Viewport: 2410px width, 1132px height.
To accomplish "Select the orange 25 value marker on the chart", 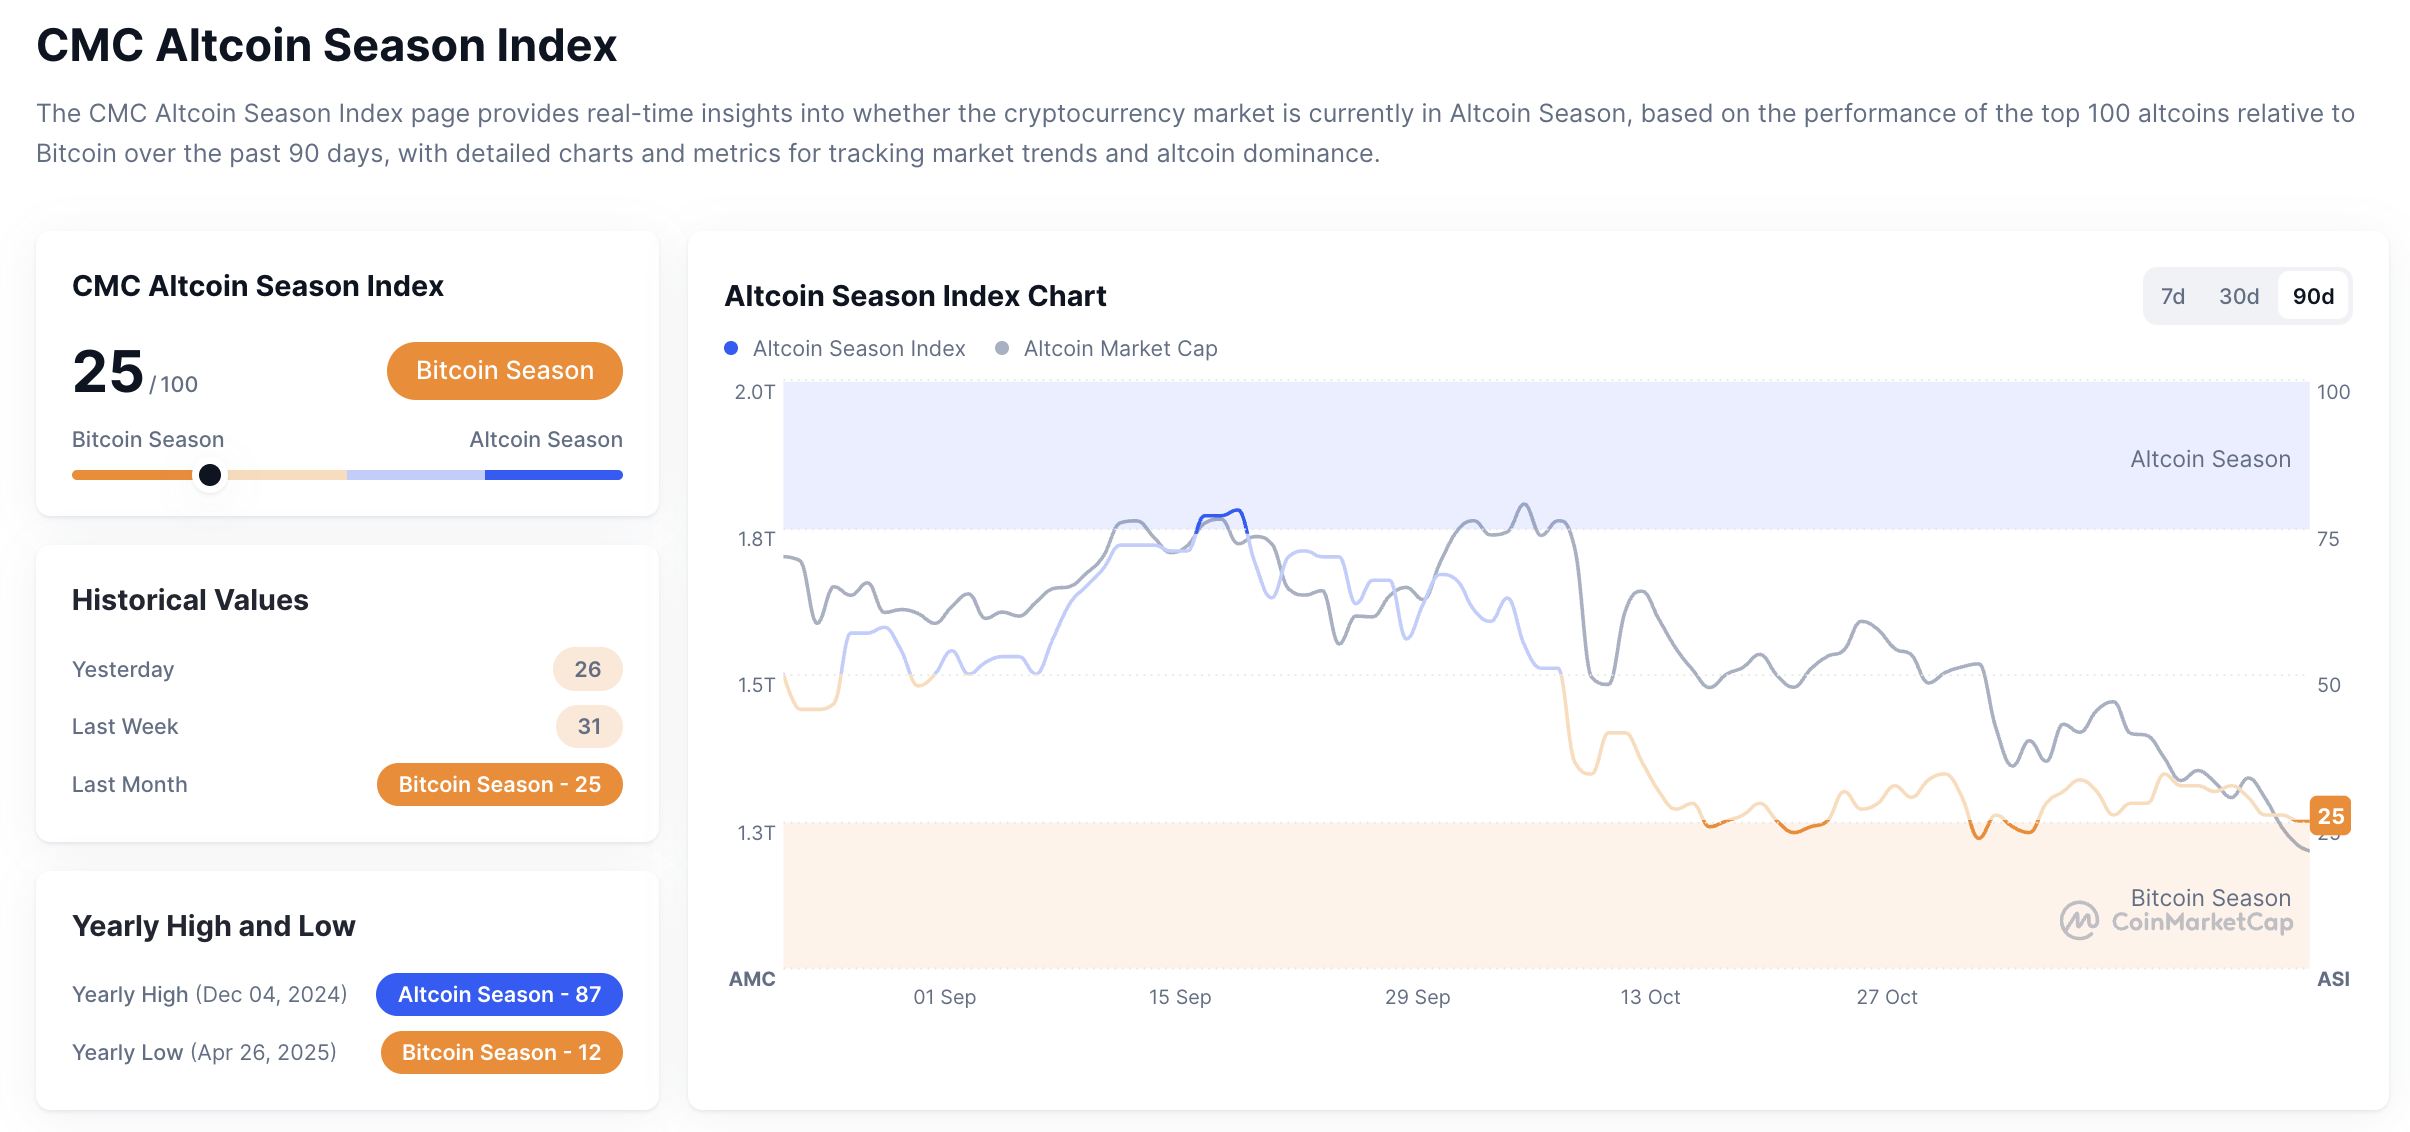I will [x=2331, y=816].
